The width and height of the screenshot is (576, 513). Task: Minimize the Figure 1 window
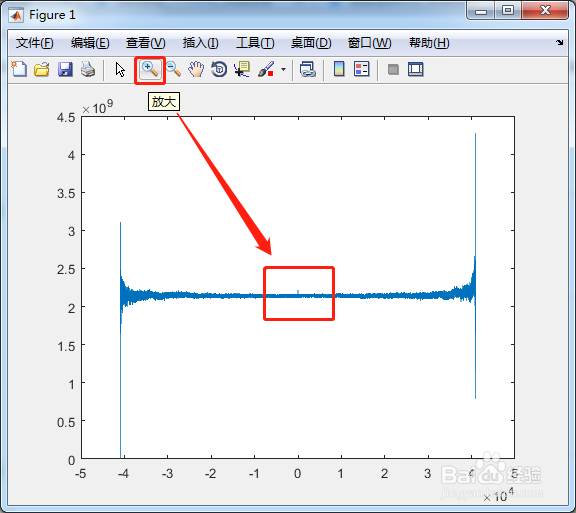click(x=481, y=11)
